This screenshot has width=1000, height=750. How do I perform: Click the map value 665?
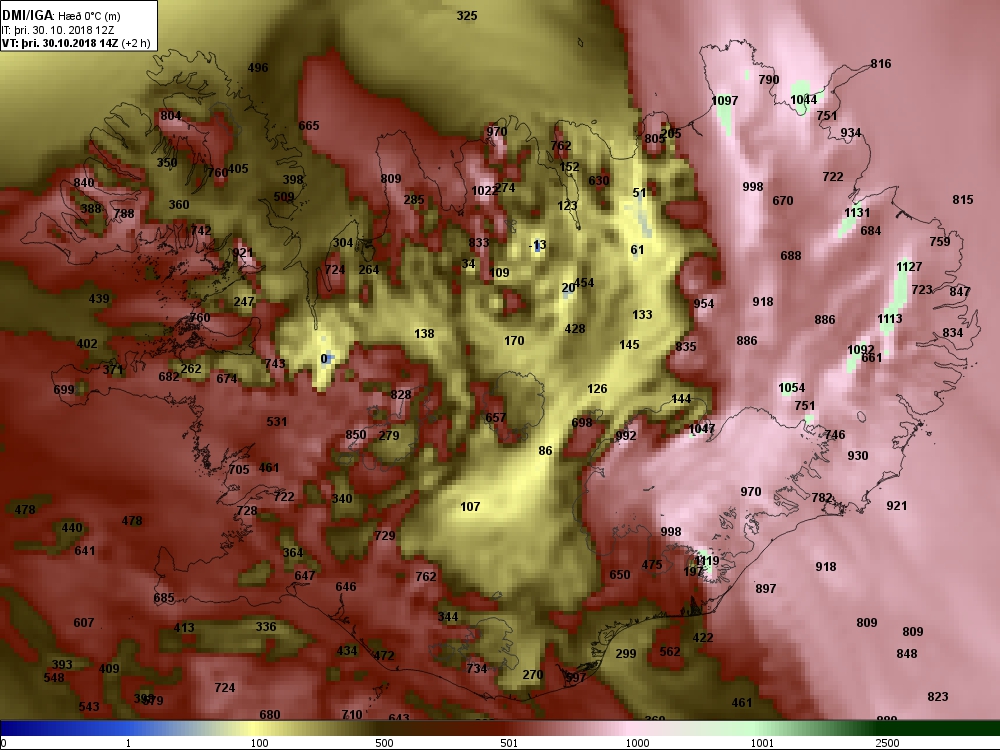[309, 125]
